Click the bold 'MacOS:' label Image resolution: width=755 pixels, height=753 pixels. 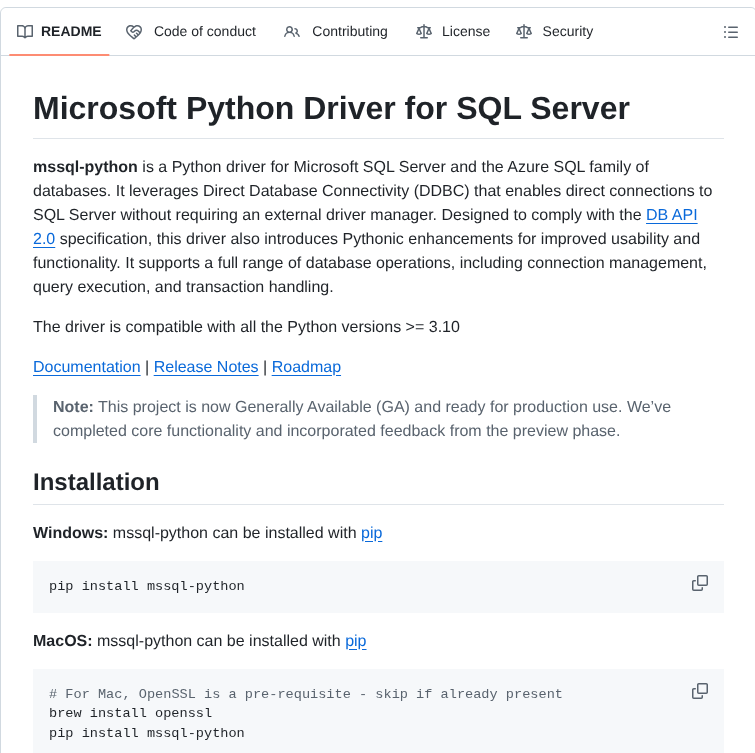(x=63, y=641)
